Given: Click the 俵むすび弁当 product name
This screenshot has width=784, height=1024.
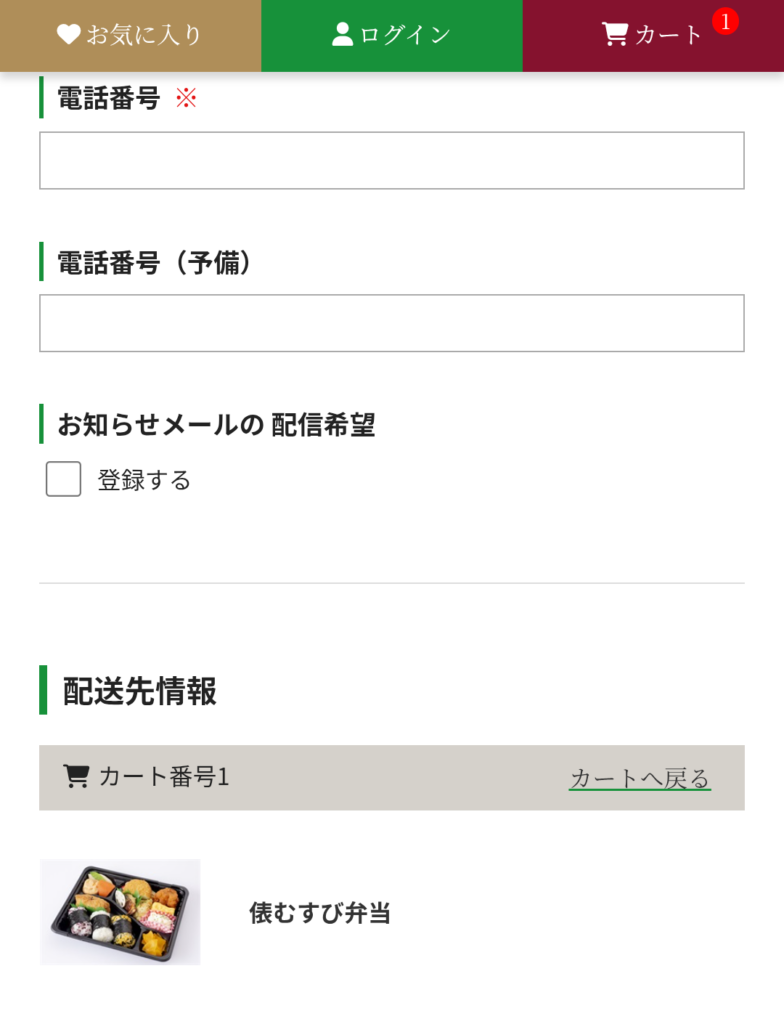Looking at the screenshot, I should [x=319, y=913].
